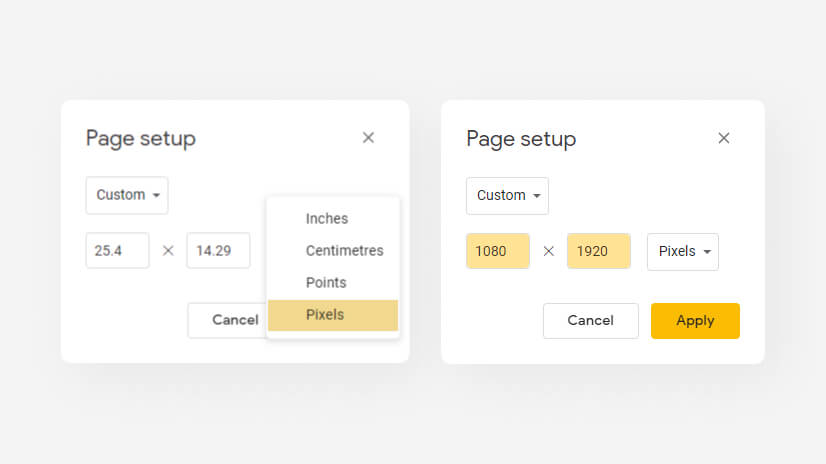Click the multiplication sign between 1080 and 1920

point(548,251)
